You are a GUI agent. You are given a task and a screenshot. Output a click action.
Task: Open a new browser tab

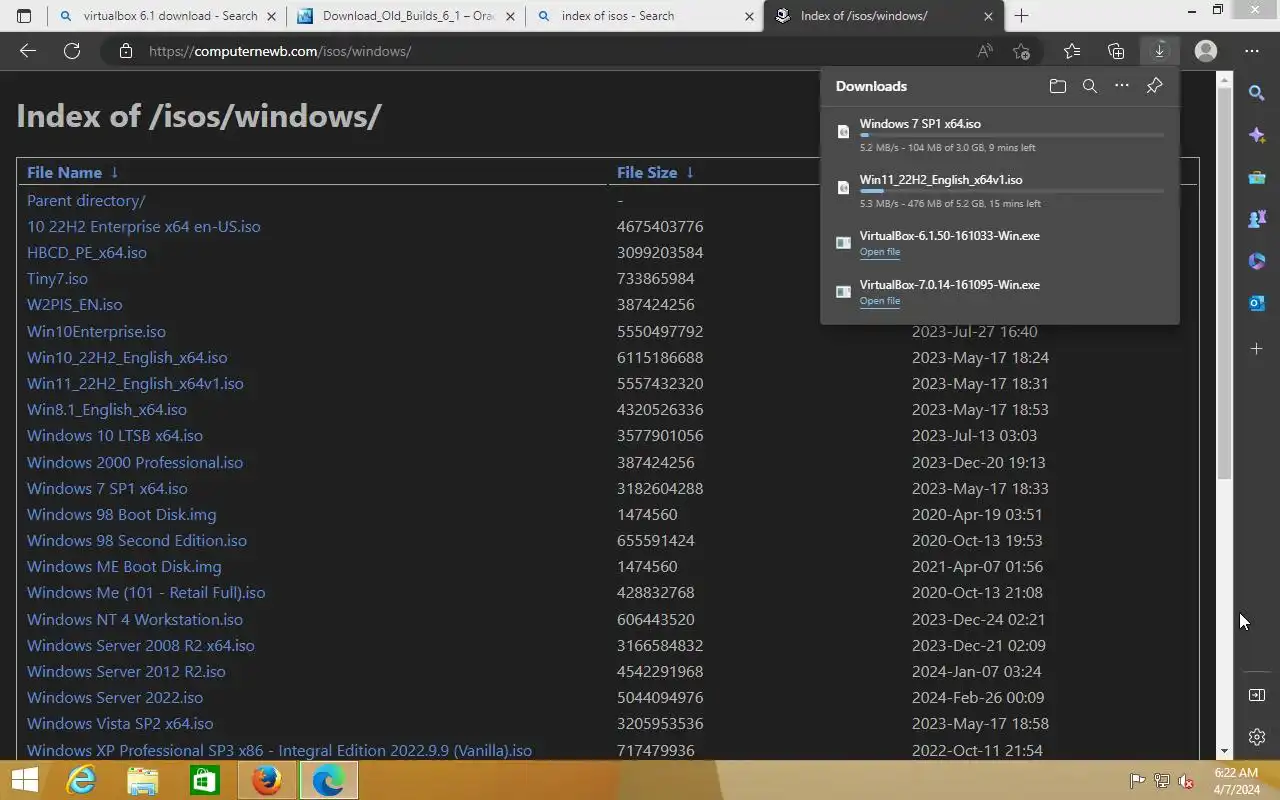[1021, 16]
